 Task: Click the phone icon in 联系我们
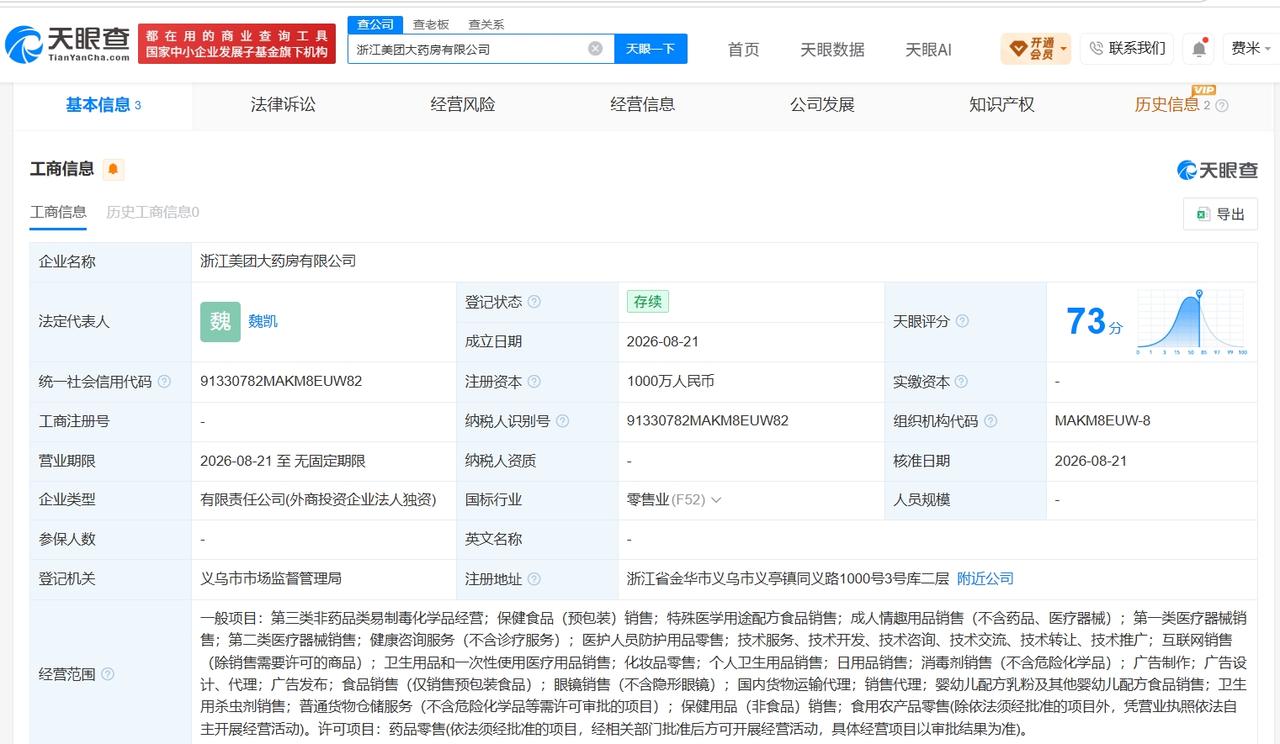pyautogui.click(x=1096, y=48)
